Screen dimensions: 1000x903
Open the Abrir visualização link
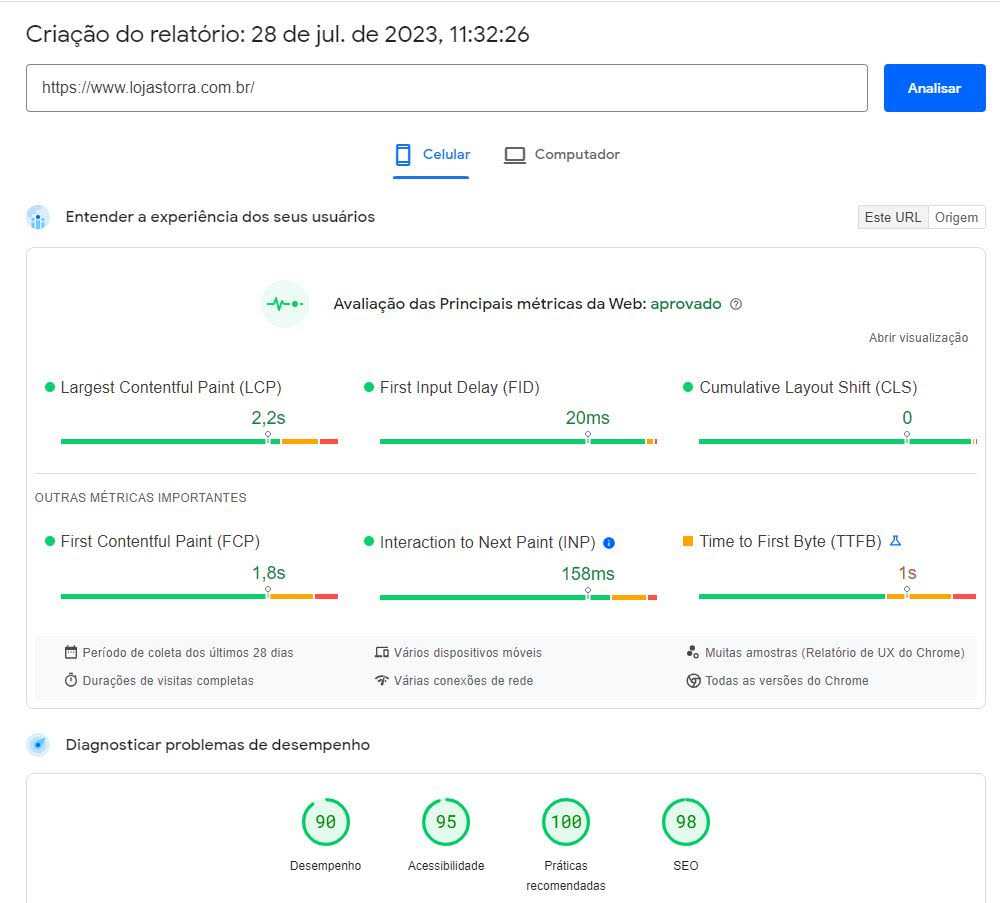coord(918,338)
